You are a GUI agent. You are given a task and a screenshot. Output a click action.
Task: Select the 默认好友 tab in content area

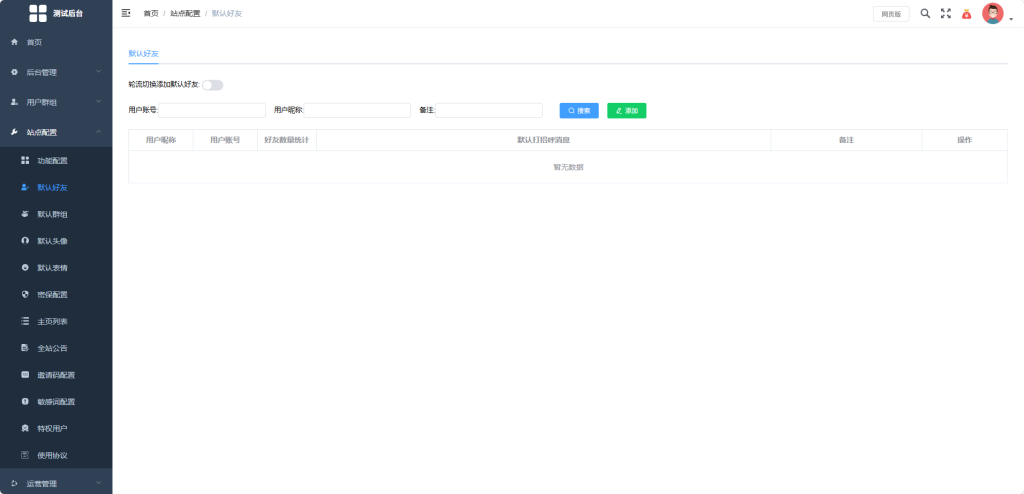[144, 54]
